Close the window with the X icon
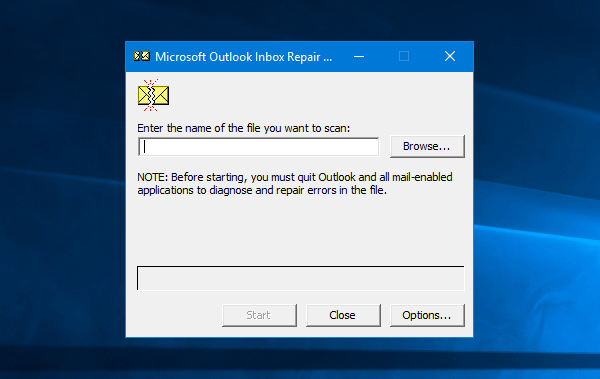 coord(450,57)
